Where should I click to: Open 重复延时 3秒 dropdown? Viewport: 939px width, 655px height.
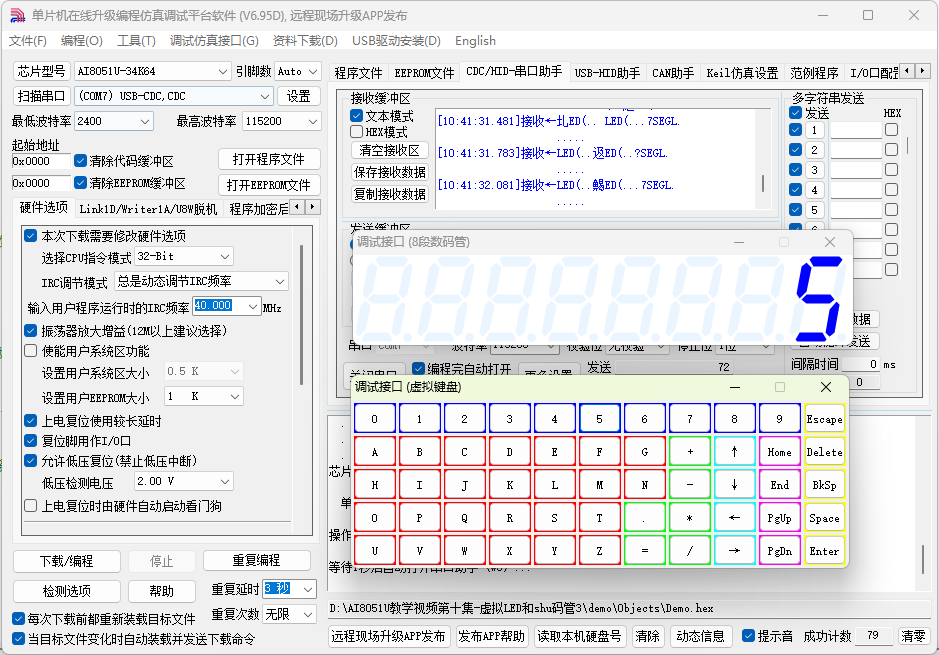tap(289, 589)
